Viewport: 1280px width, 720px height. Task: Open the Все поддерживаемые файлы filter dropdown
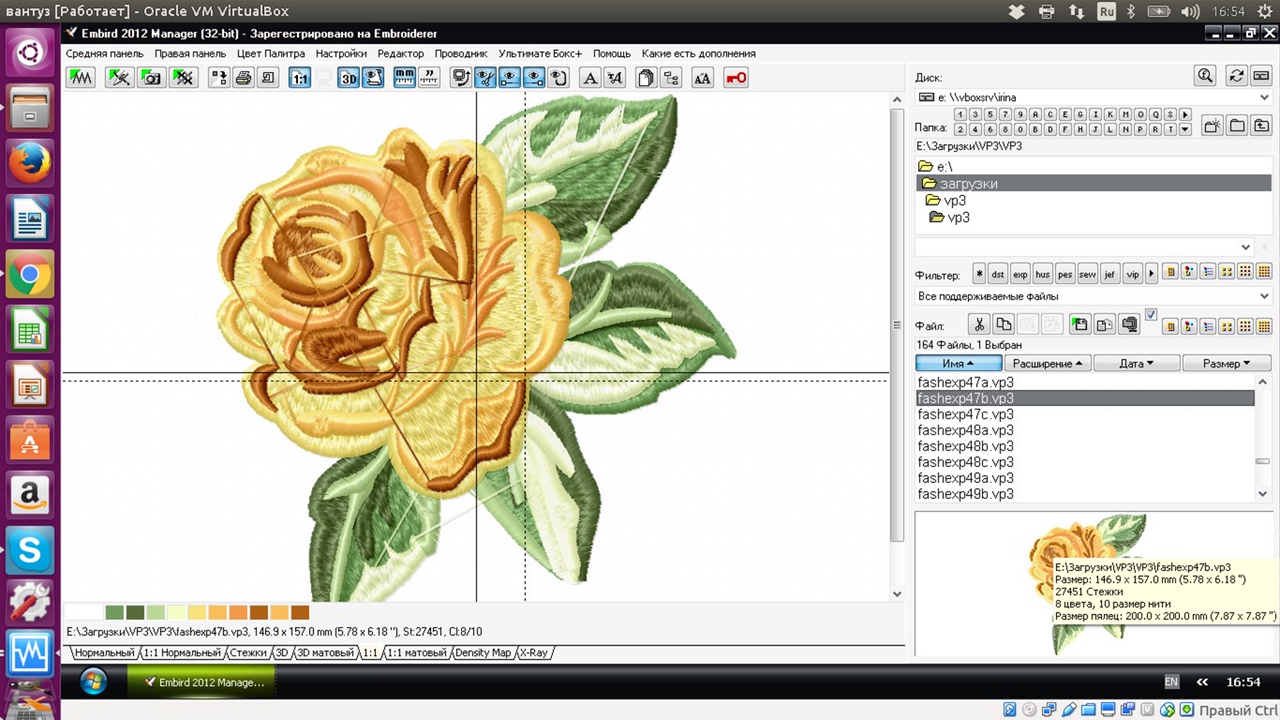click(1264, 296)
